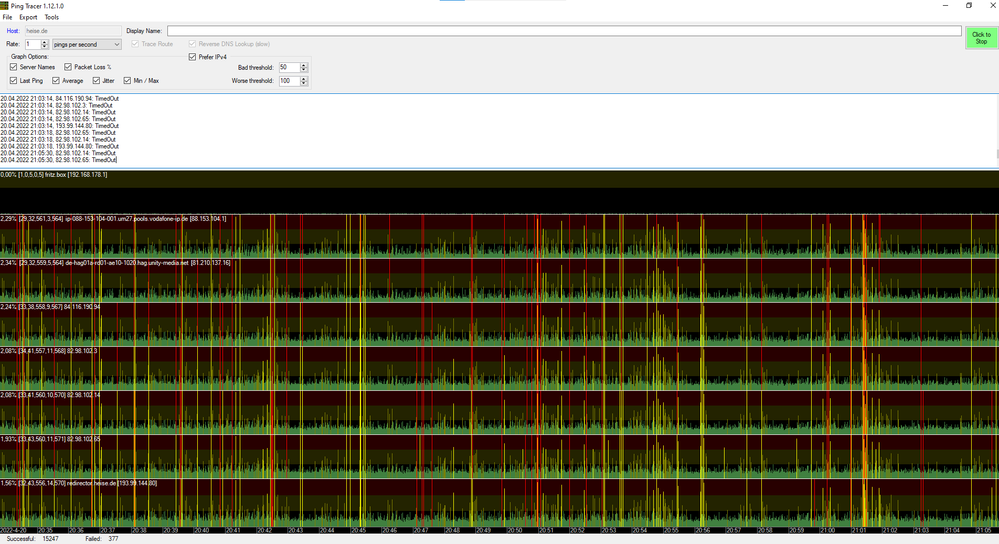Click the 20:45 time axis label
This screenshot has height=544, width=999.
[x=358, y=530]
